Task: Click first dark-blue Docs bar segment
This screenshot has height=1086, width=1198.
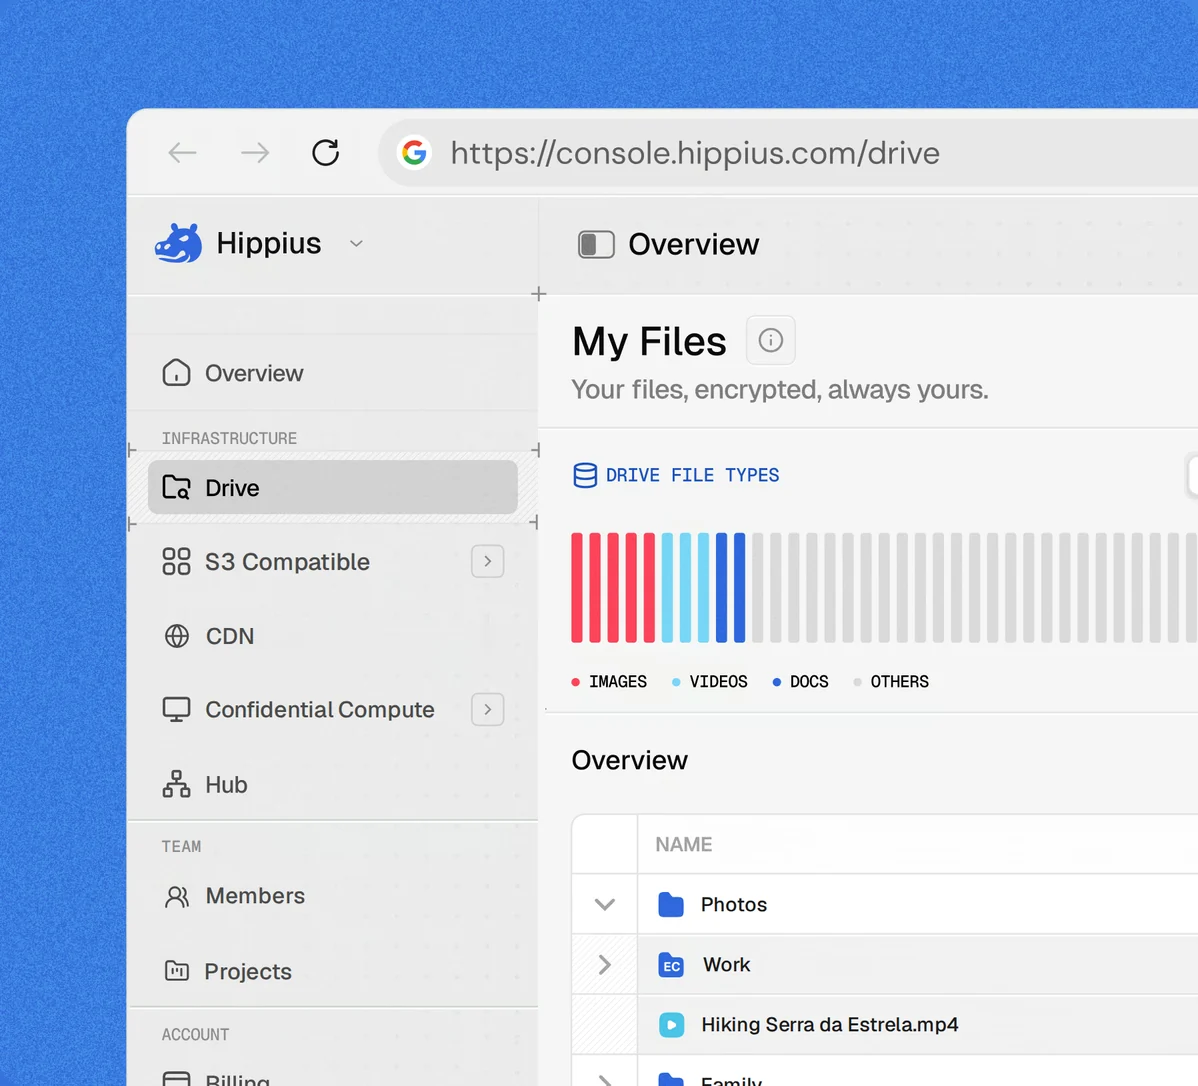Action: 721,587
